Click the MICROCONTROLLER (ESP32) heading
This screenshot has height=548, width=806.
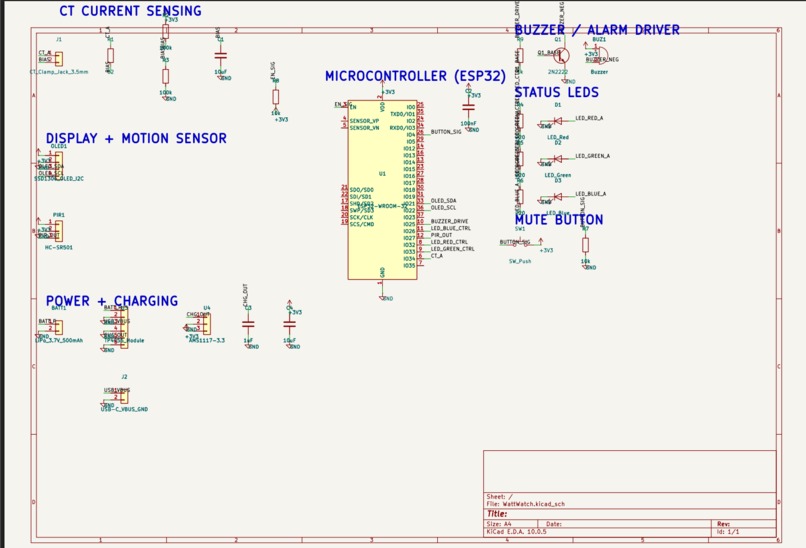(x=415, y=76)
